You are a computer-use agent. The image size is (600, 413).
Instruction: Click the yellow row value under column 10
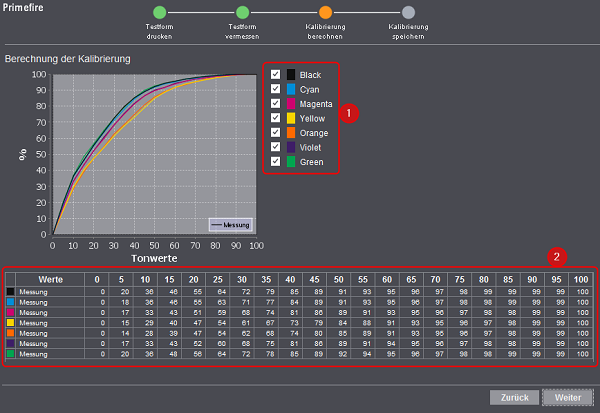click(x=149, y=323)
